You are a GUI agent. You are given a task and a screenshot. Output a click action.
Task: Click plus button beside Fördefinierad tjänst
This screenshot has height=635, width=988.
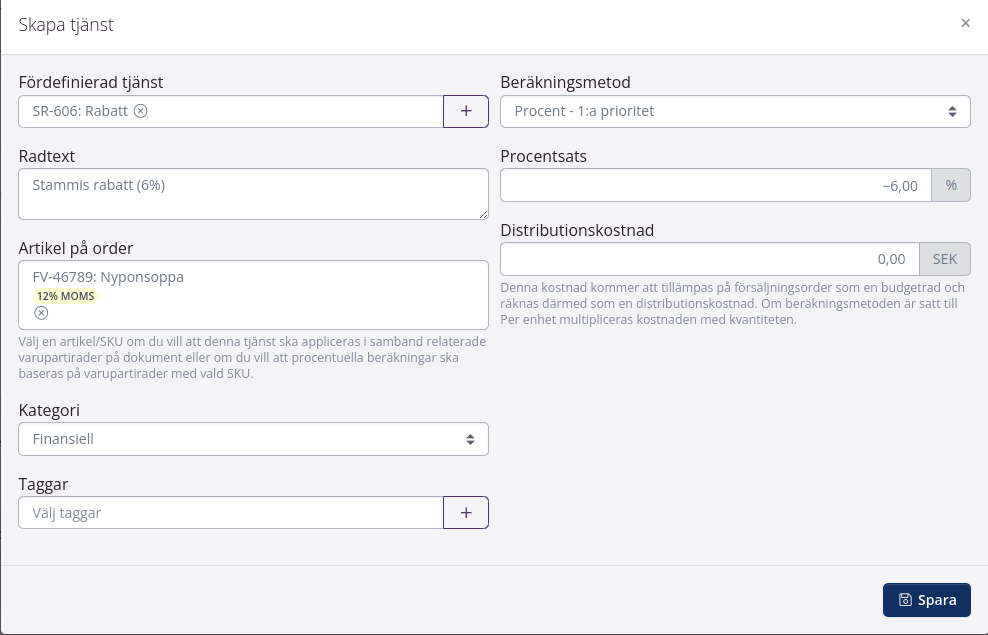[466, 111]
